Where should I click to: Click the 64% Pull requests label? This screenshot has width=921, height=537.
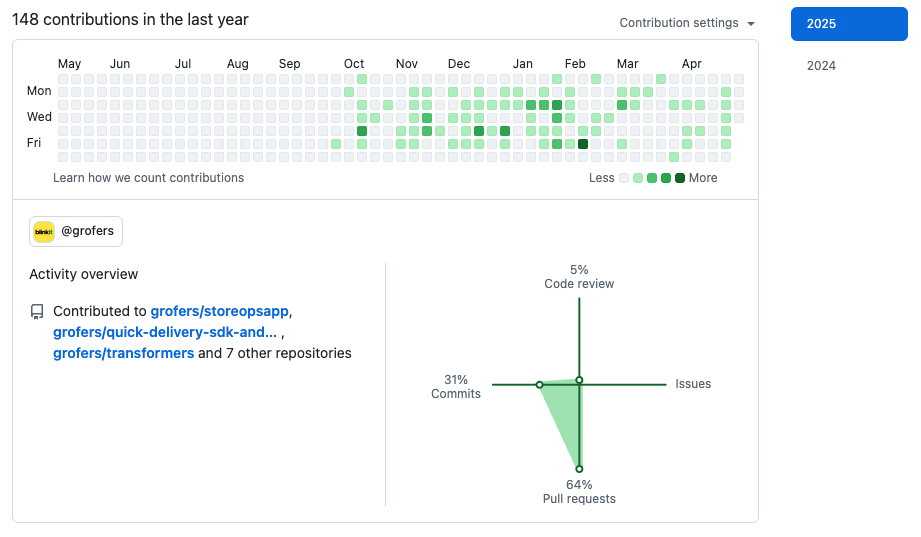click(579, 492)
